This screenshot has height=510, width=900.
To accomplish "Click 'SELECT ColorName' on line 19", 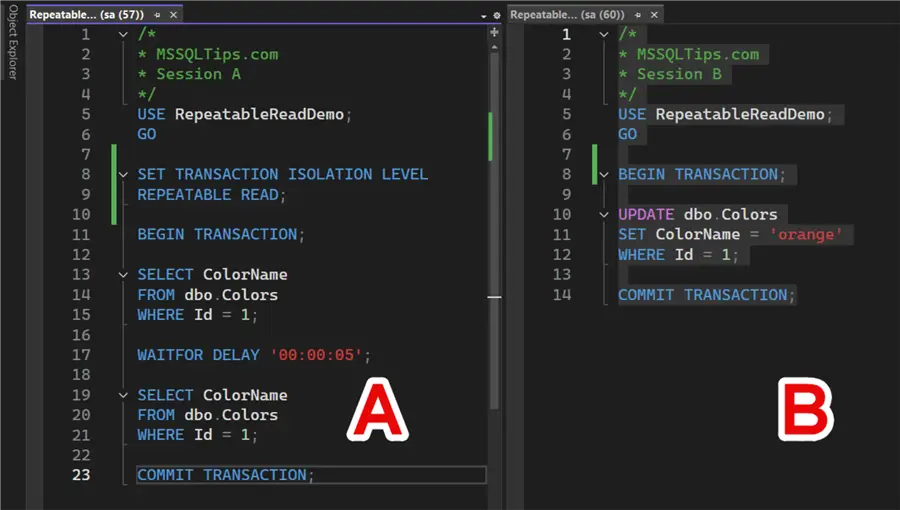I will [212, 395].
